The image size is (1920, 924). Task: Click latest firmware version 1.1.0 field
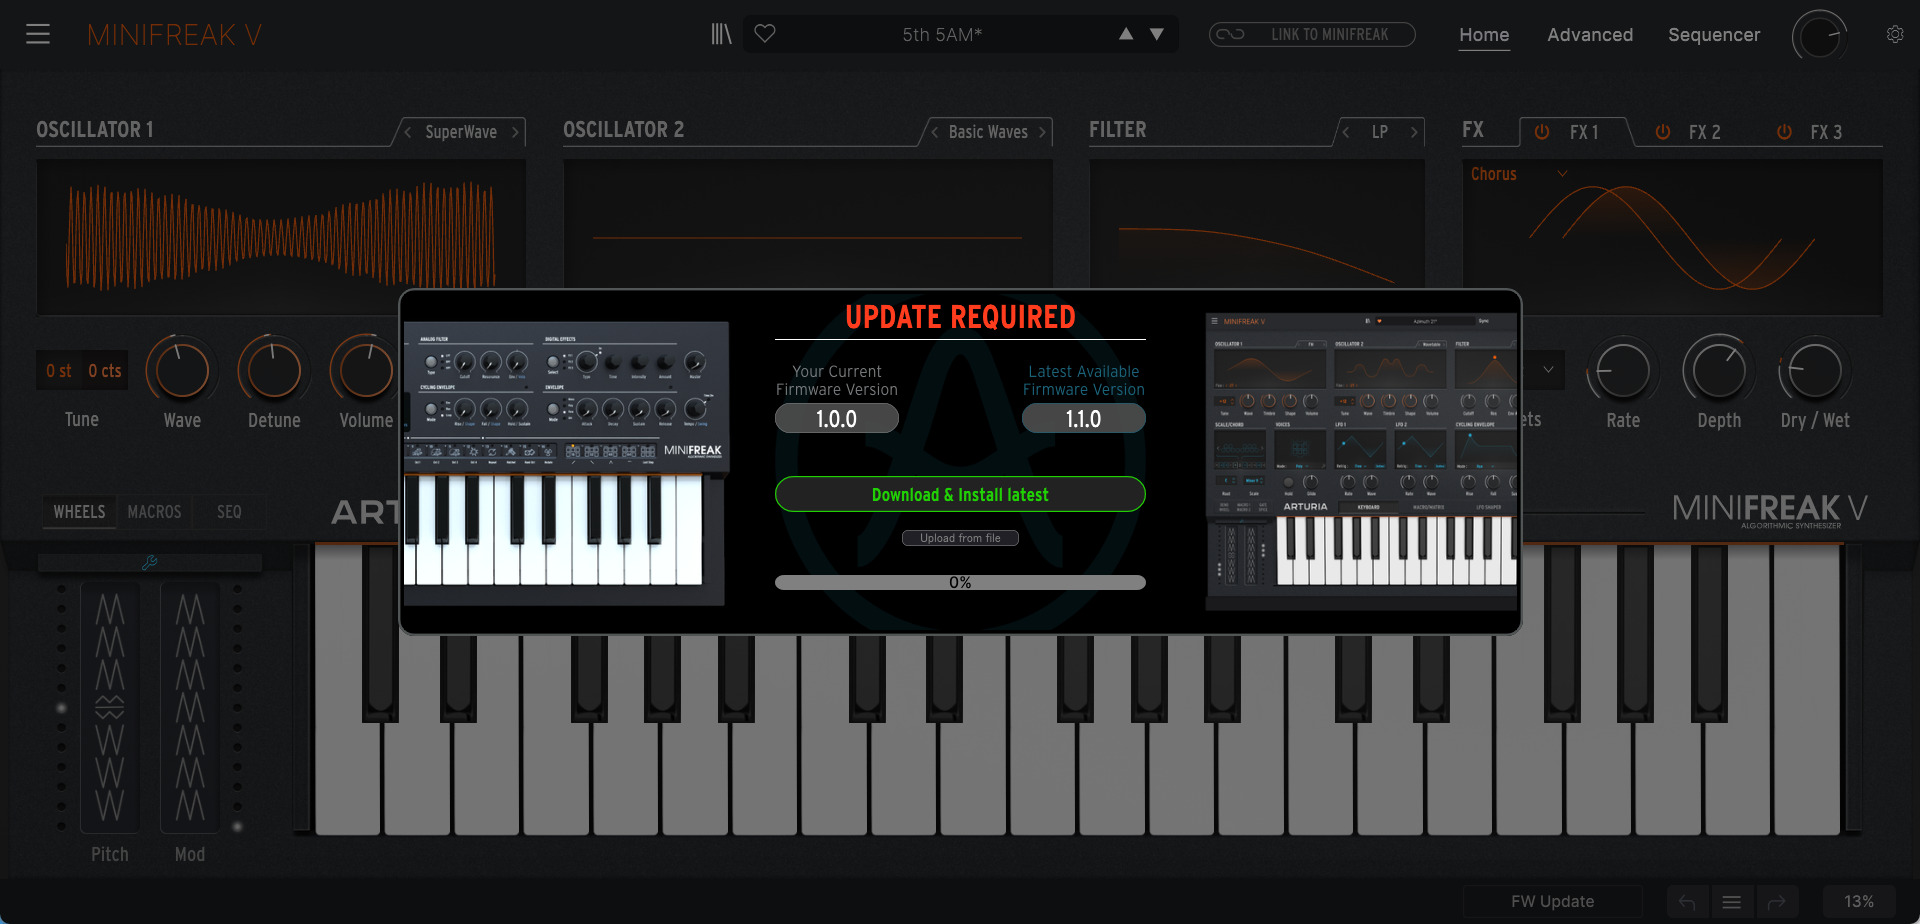1084,419
